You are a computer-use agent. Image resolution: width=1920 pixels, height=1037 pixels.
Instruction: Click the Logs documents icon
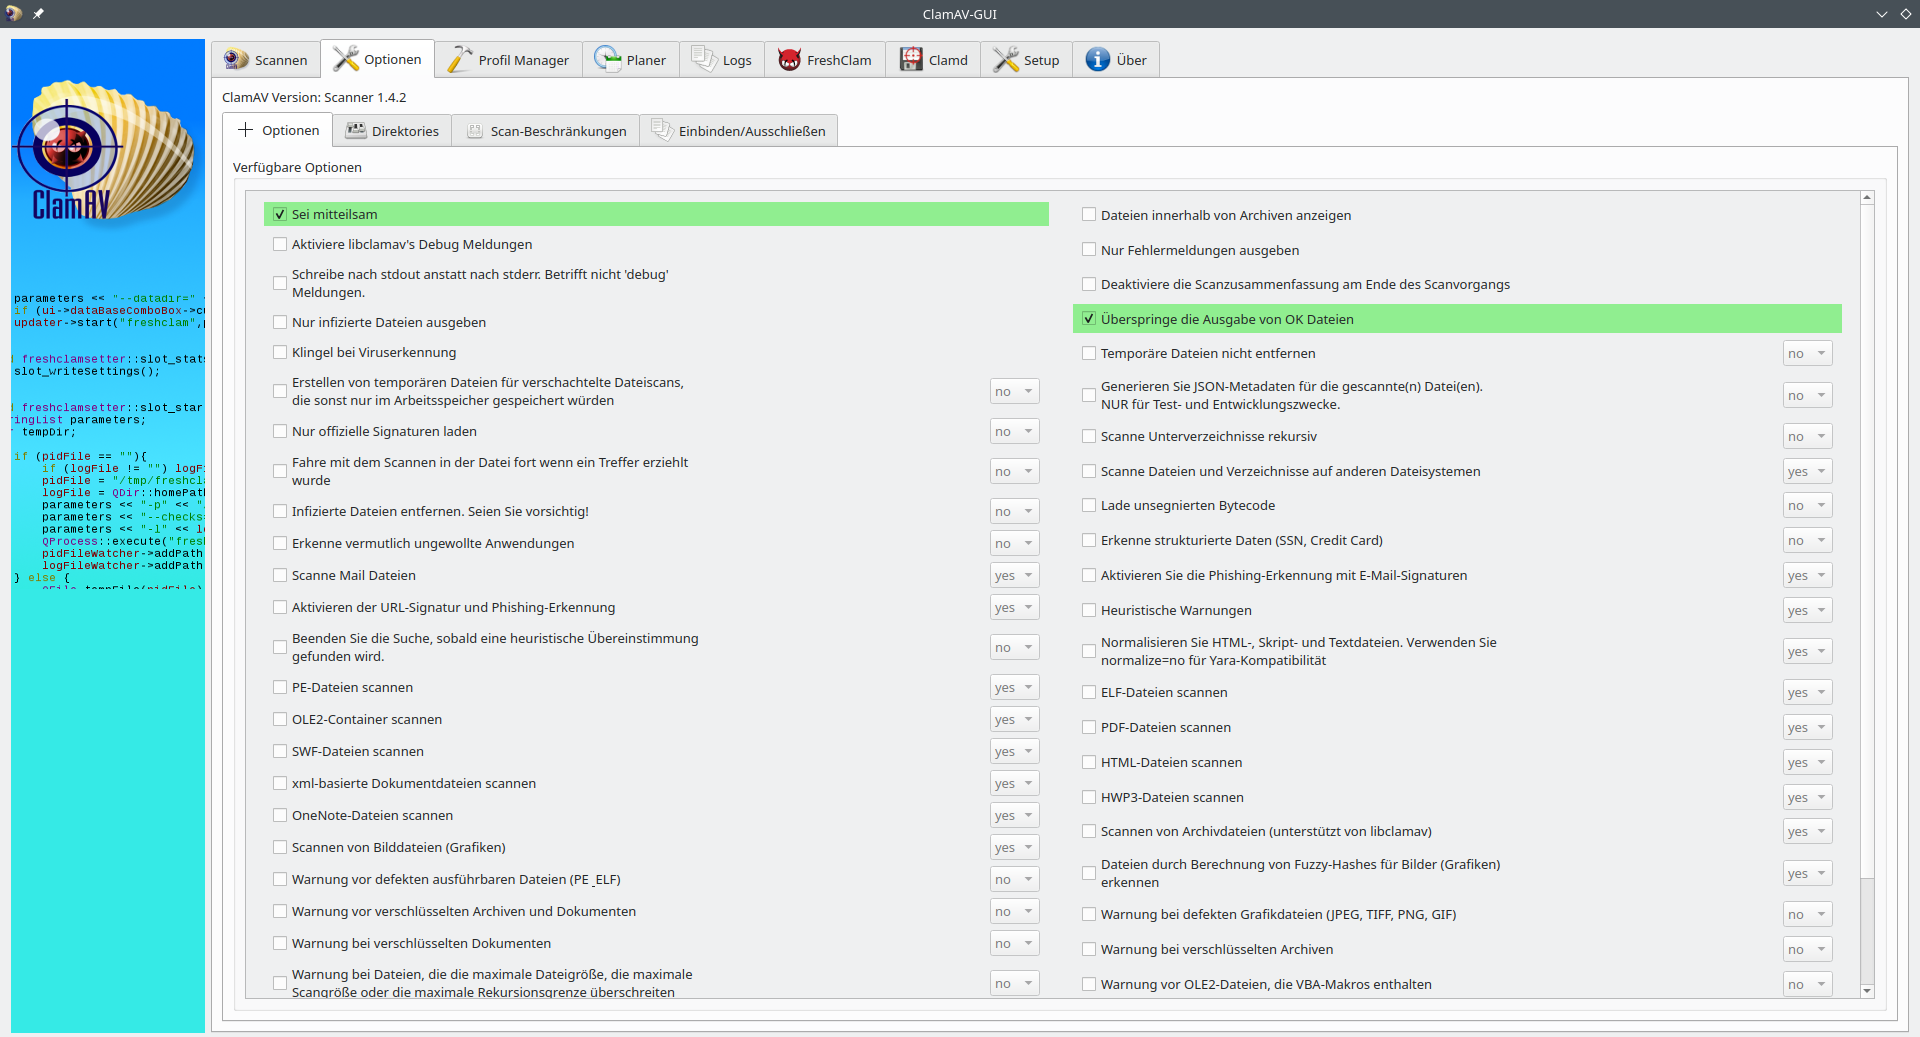point(704,60)
